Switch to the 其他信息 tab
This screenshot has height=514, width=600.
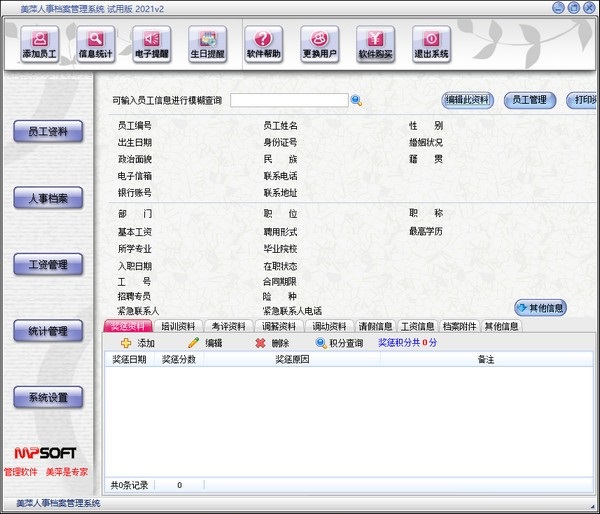click(x=501, y=326)
